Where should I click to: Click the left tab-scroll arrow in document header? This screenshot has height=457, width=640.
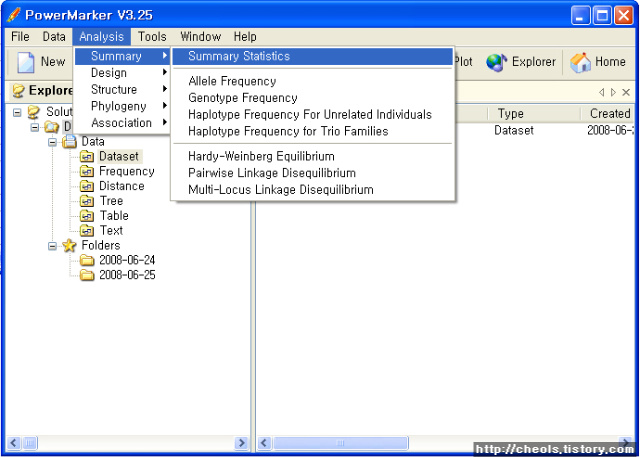tap(601, 93)
